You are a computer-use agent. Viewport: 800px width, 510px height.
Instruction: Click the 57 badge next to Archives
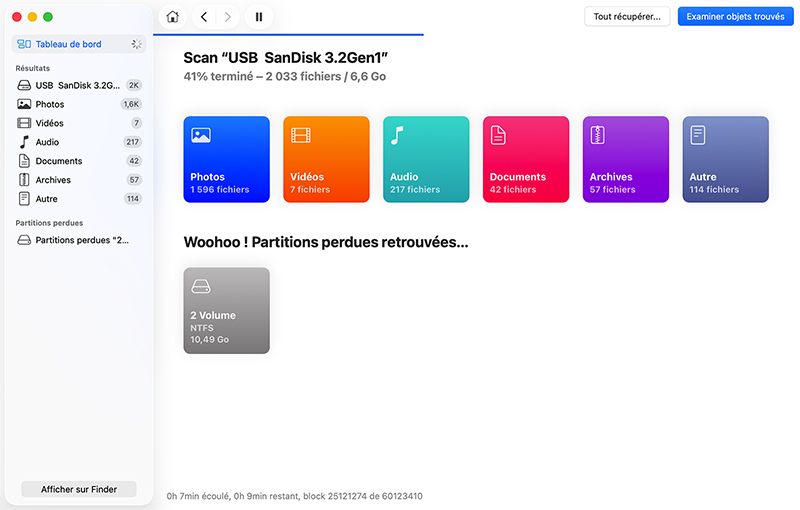coord(134,180)
